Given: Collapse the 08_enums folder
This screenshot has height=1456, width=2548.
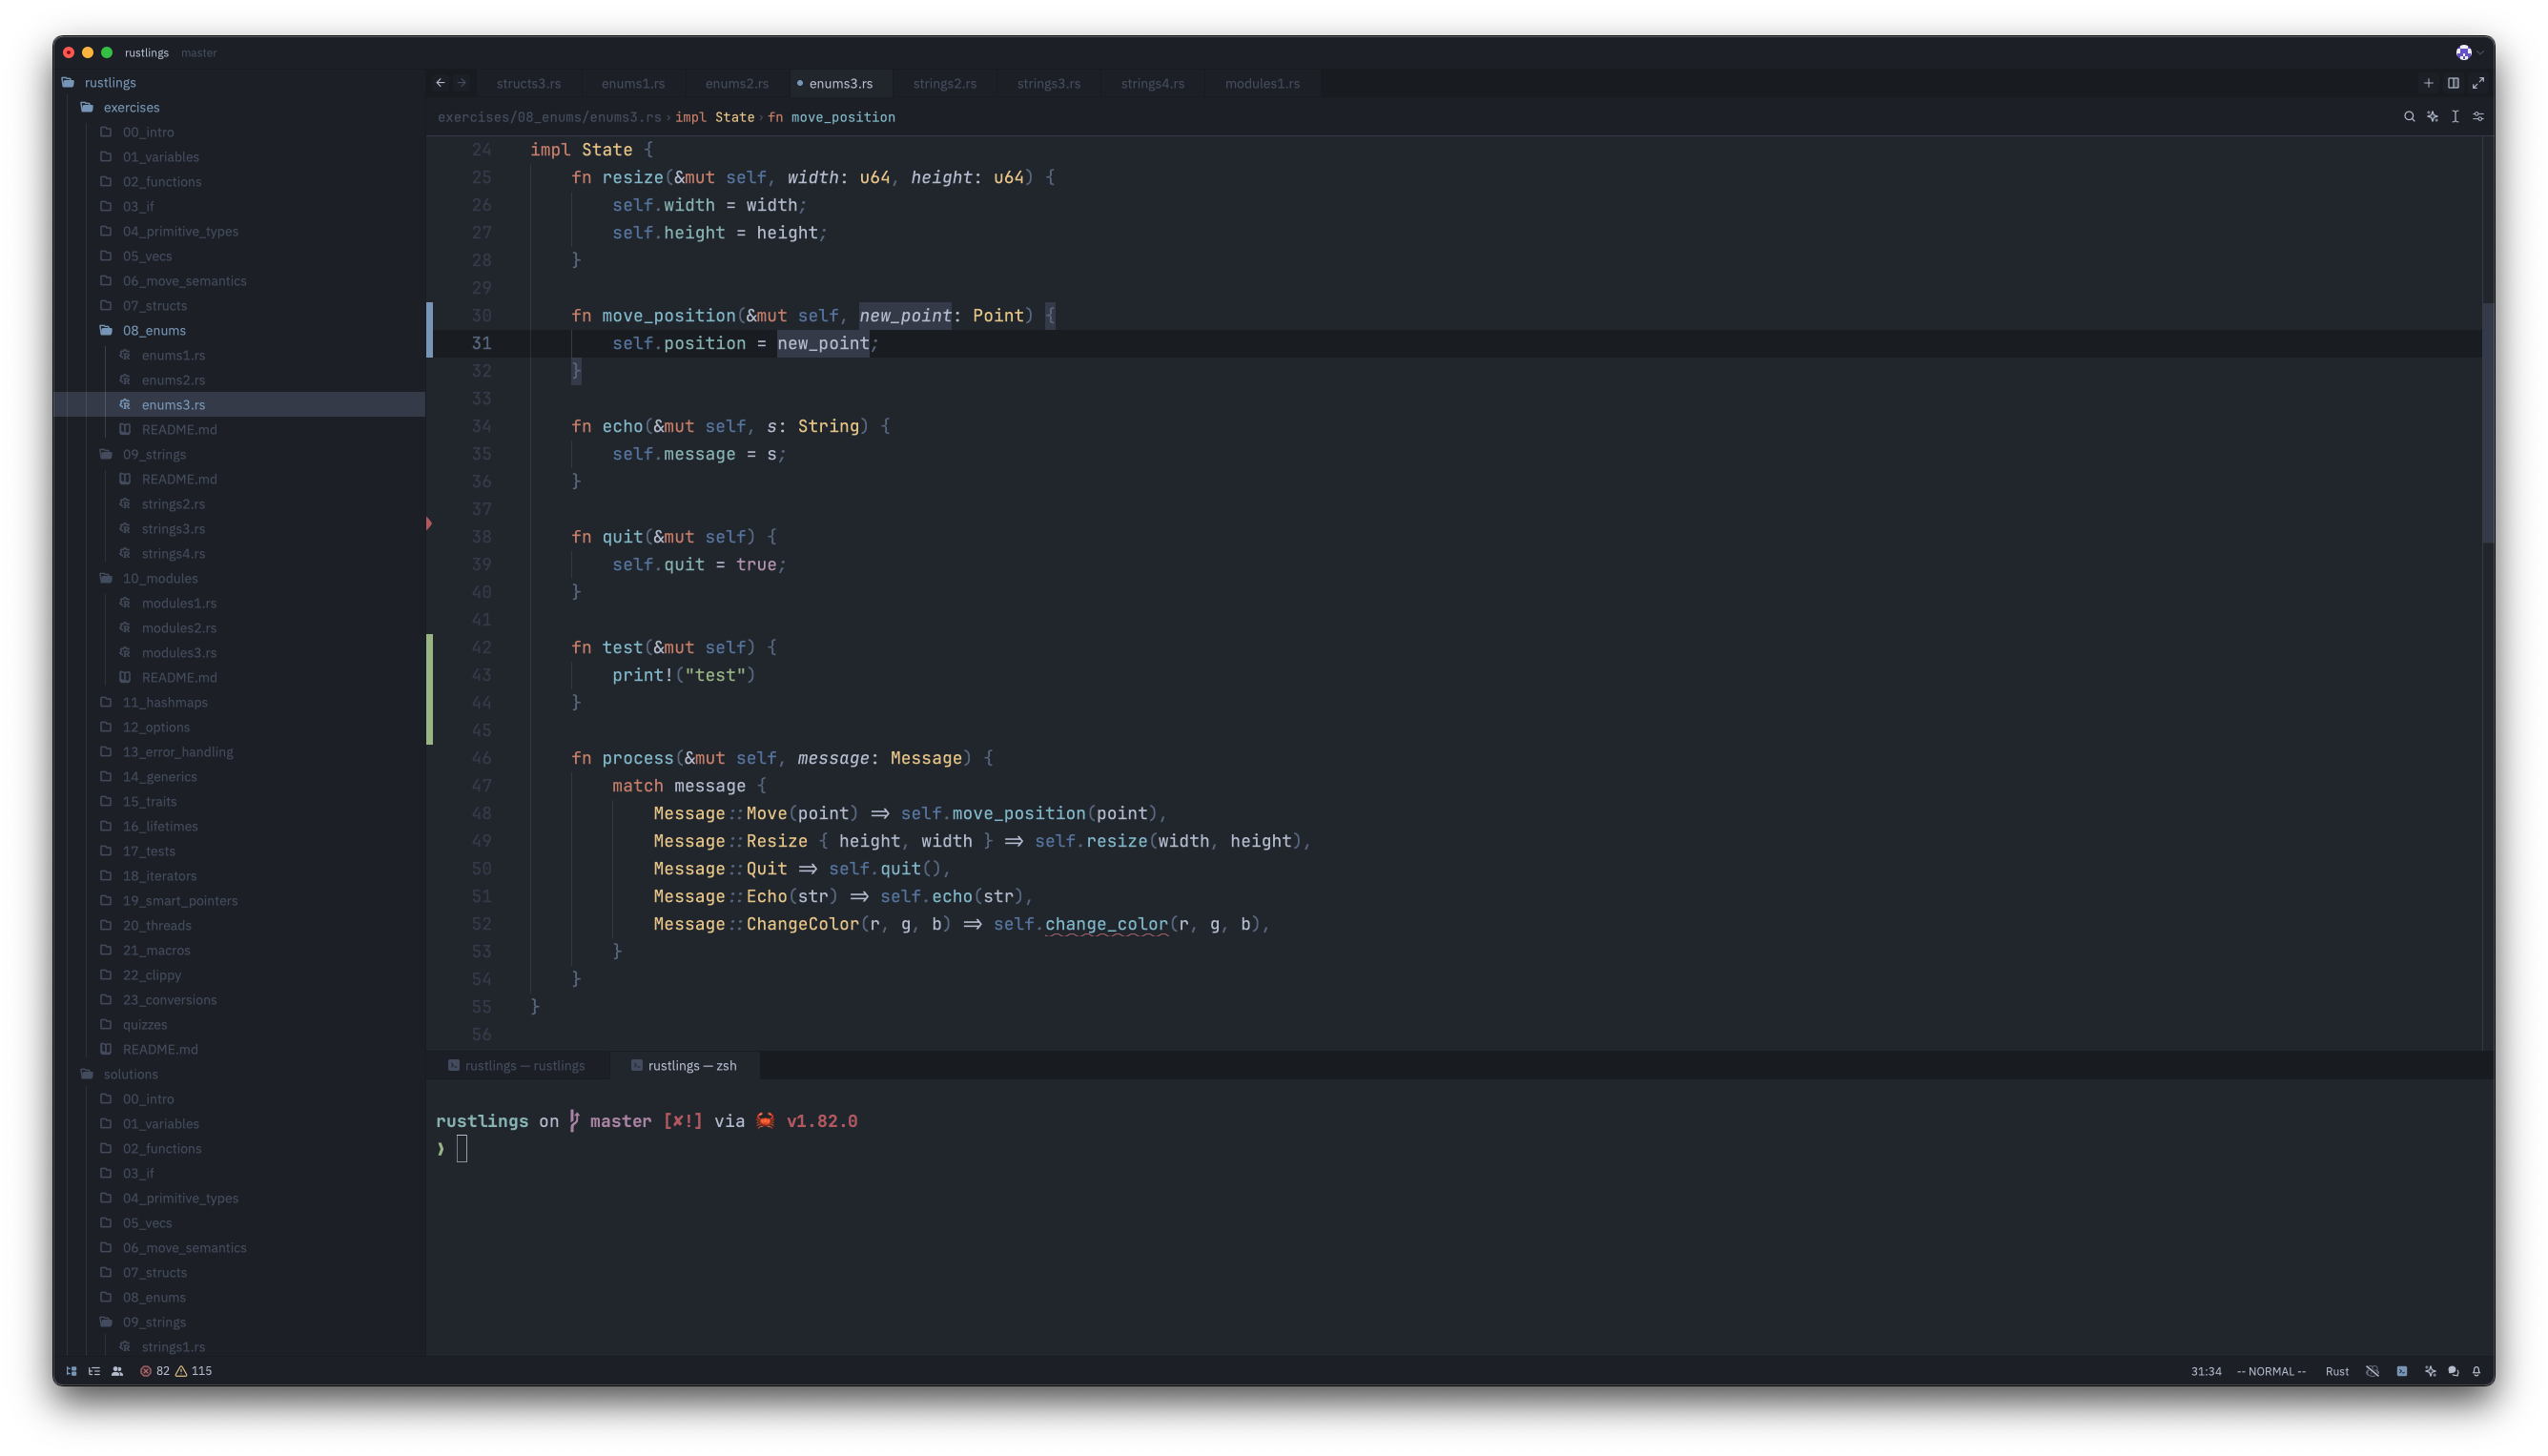Looking at the screenshot, I should click(154, 330).
